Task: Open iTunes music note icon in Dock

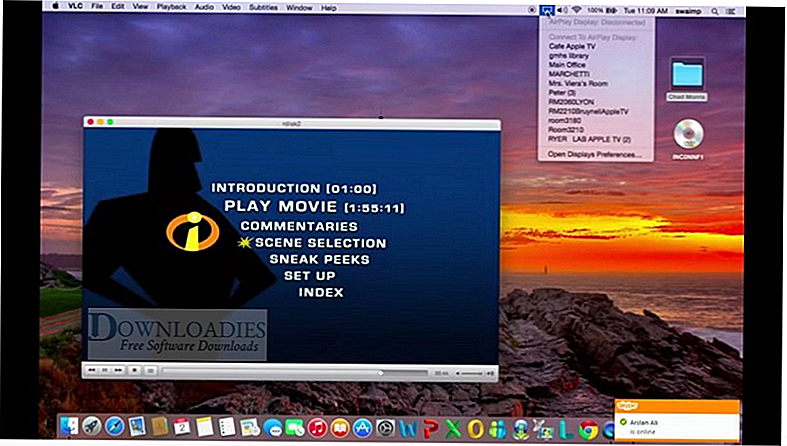Action: [317, 428]
